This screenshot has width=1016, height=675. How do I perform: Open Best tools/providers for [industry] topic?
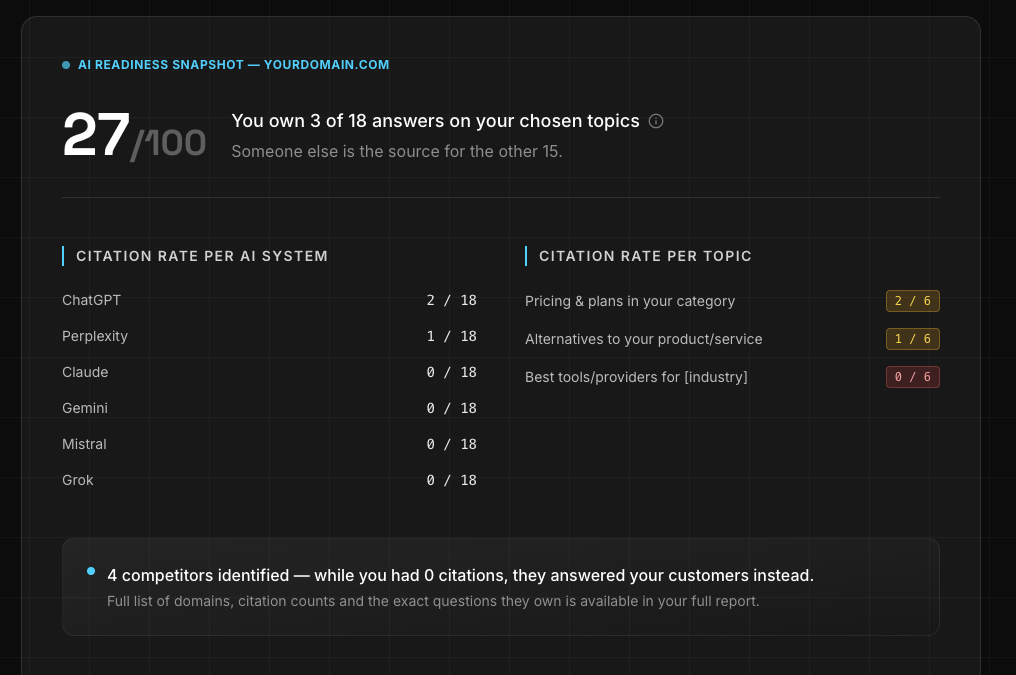pyautogui.click(x=636, y=377)
